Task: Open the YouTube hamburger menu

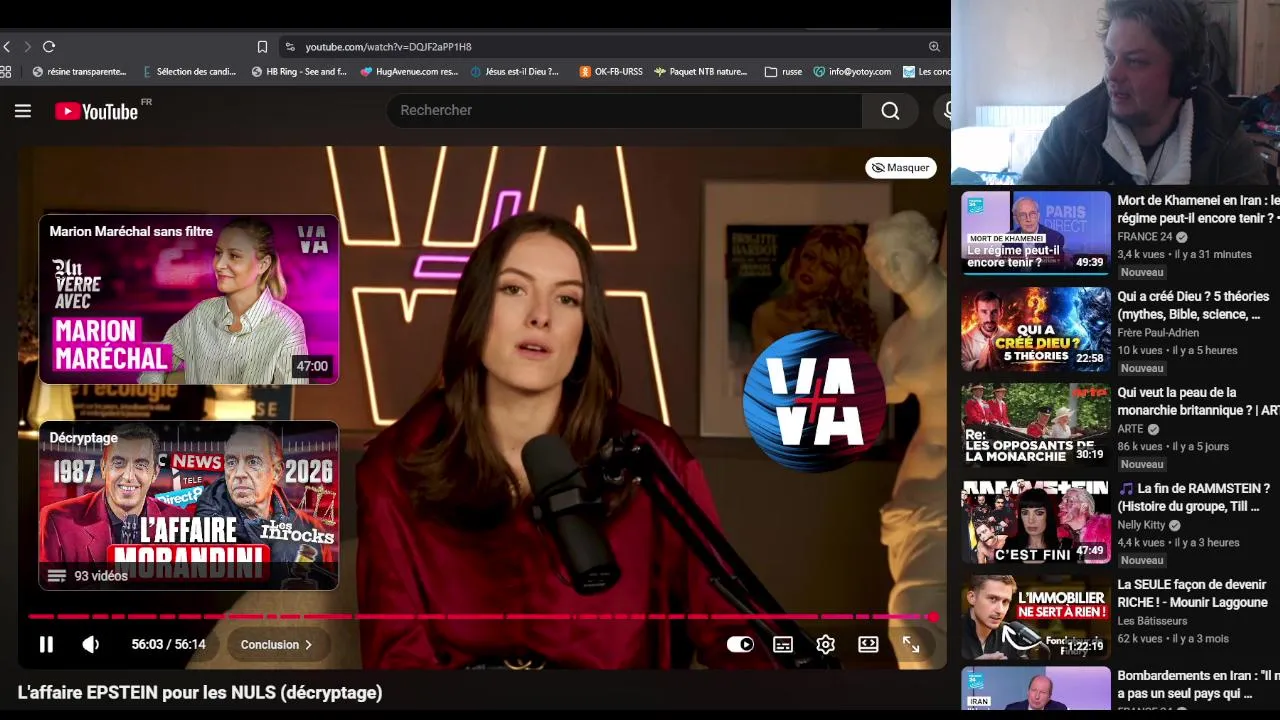Action: [23, 111]
